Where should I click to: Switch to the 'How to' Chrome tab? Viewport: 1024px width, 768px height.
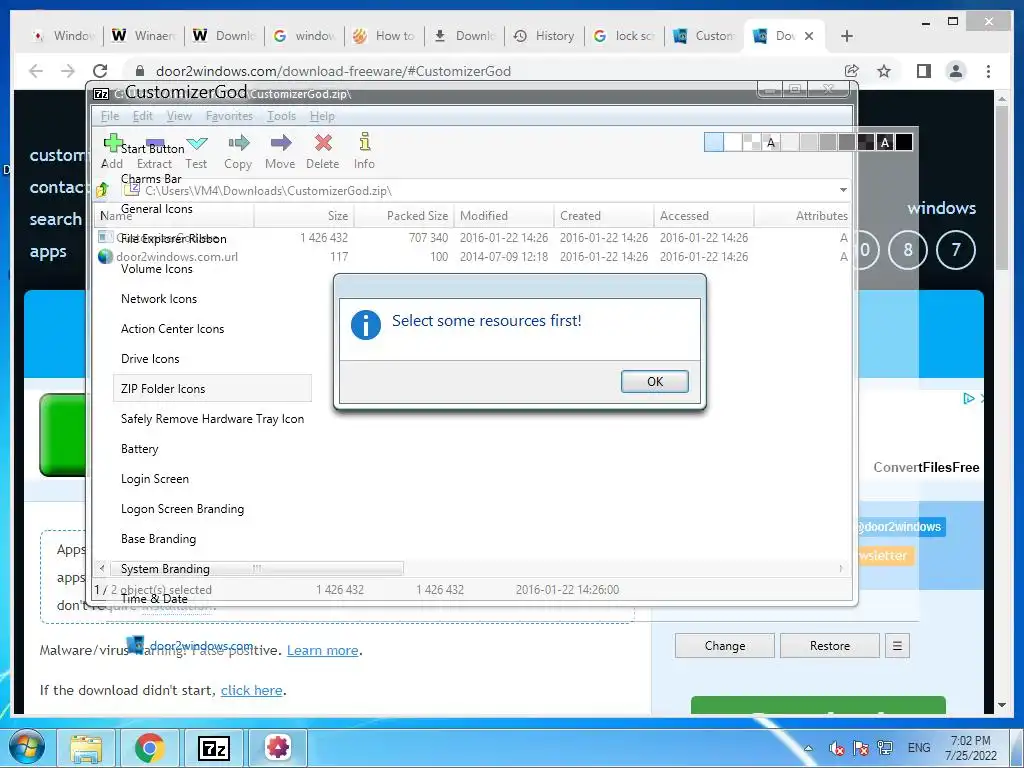385,36
